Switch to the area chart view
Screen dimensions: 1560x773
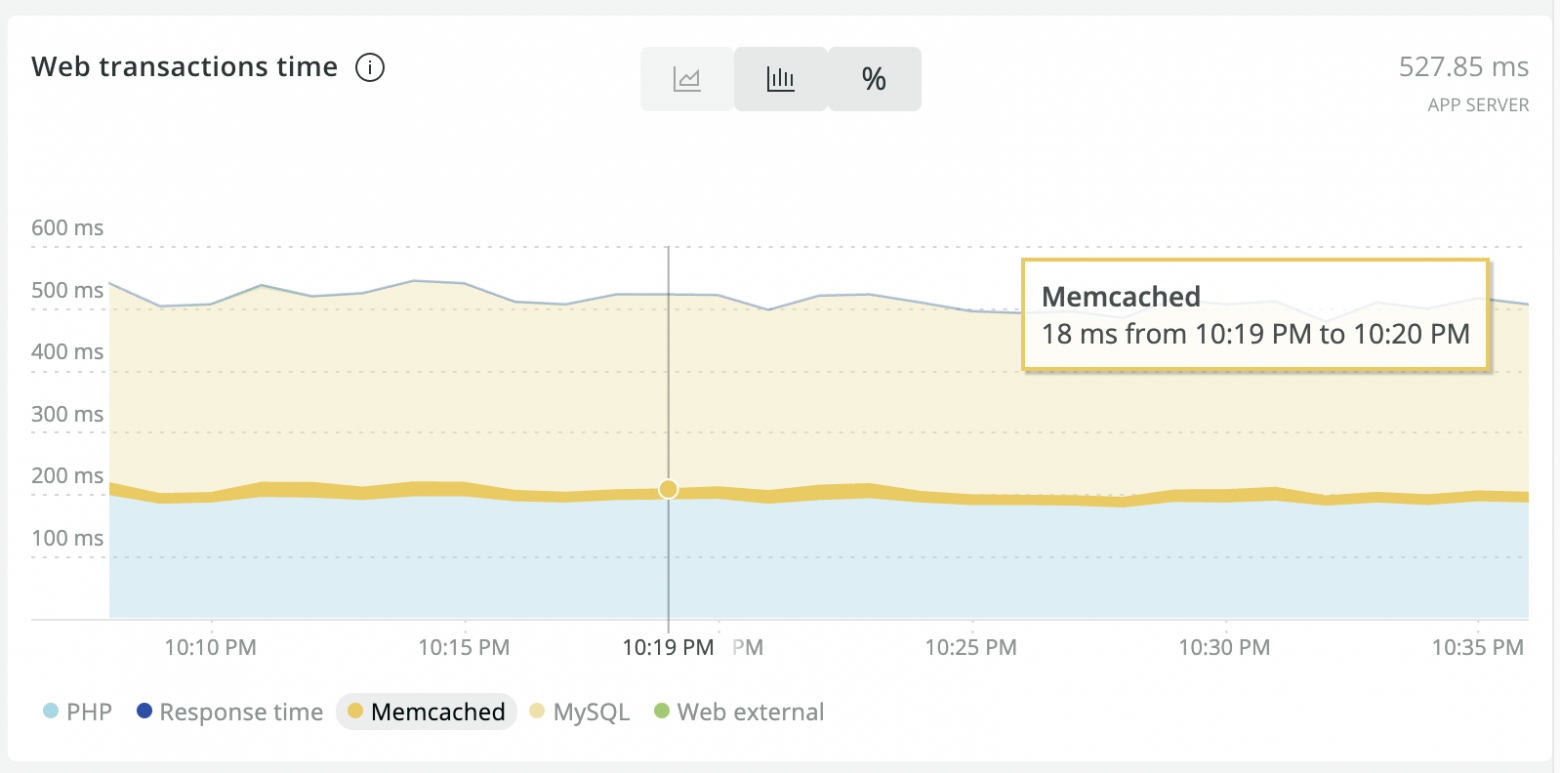[687, 79]
